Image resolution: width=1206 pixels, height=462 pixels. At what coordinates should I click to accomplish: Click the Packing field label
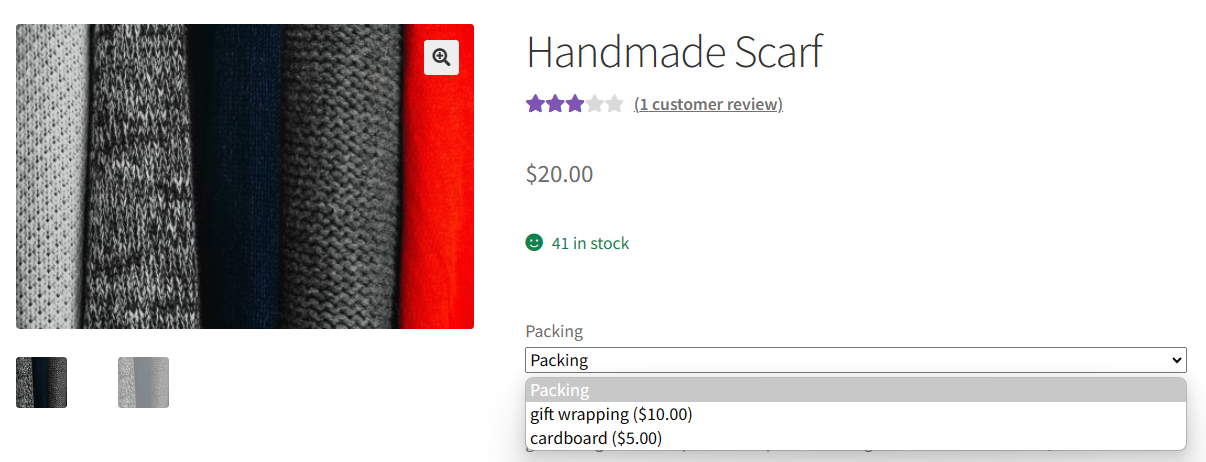coord(554,331)
